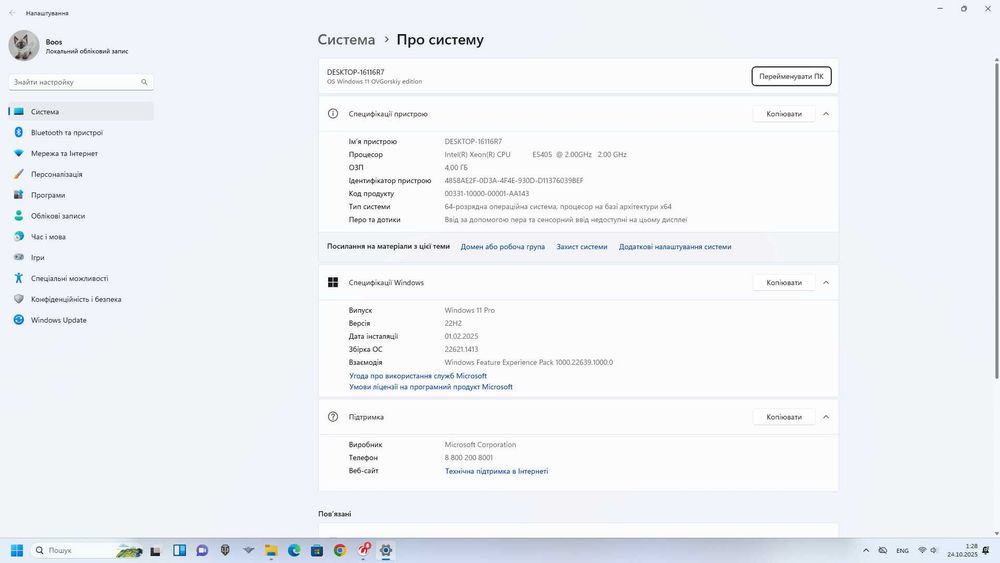Copy Windows specifications with Копіювати
1000x563 pixels.
[x=784, y=282]
